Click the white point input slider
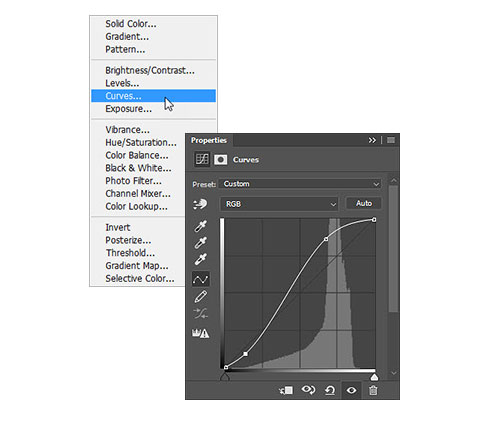 pyautogui.click(x=374, y=377)
